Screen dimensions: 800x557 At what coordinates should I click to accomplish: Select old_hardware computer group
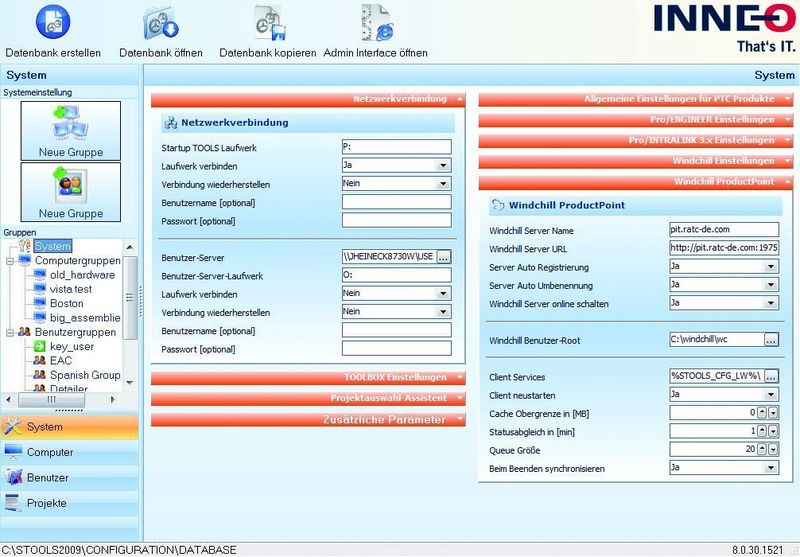tap(82, 274)
